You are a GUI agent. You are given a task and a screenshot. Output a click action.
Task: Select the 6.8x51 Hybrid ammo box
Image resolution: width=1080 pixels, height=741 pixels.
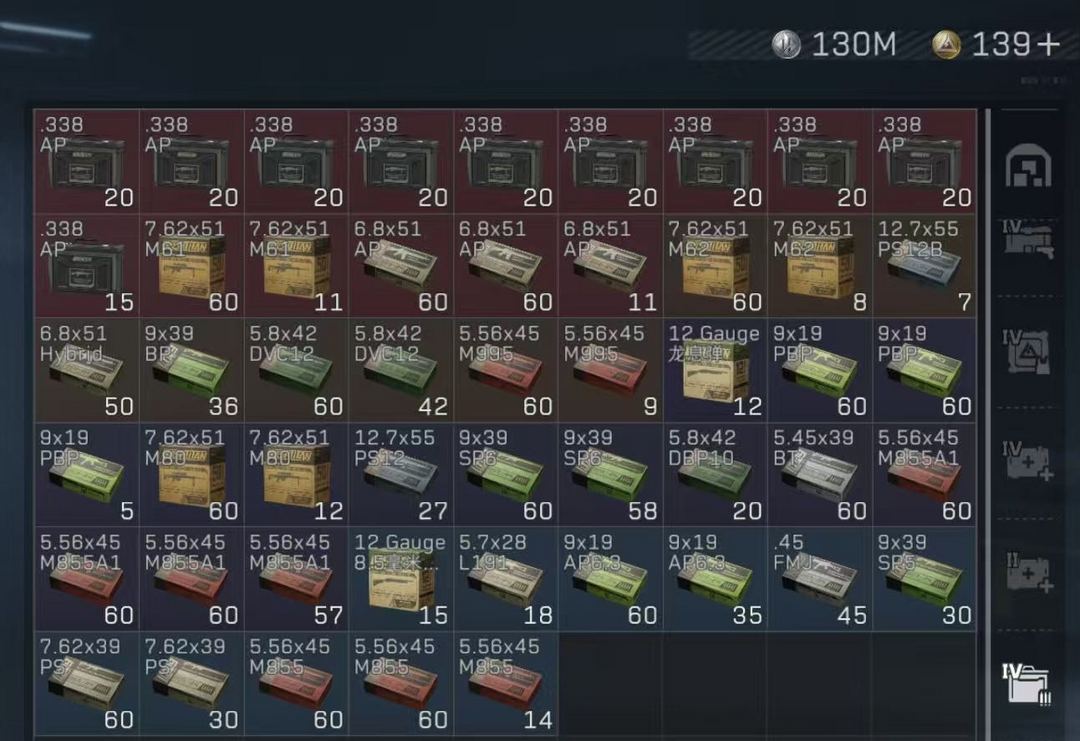point(87,370)
